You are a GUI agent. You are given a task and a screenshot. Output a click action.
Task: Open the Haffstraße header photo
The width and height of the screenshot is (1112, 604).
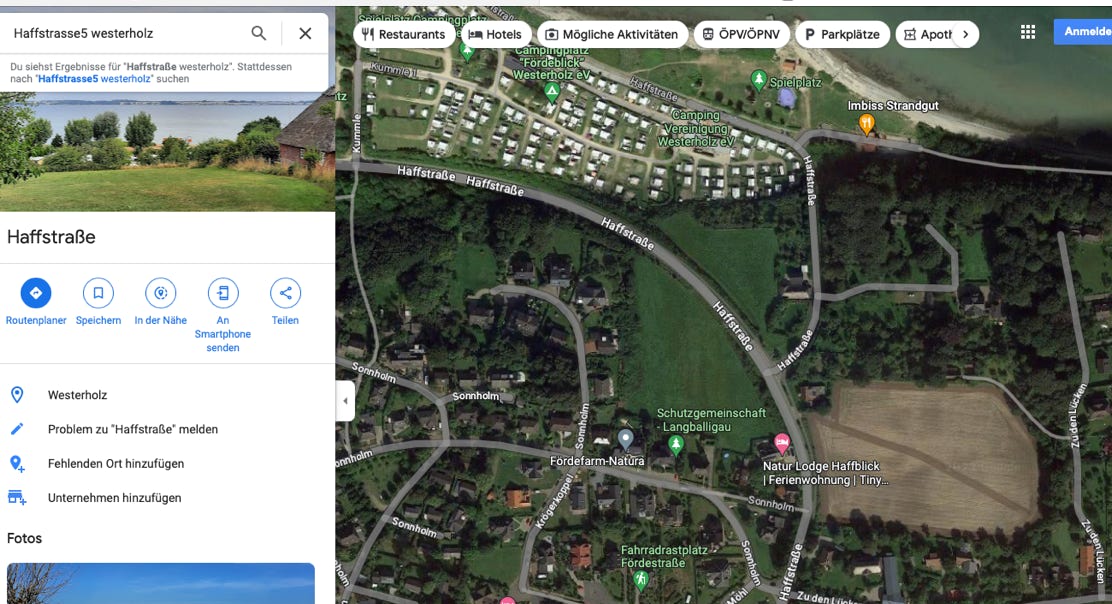(x=167, y=151)
